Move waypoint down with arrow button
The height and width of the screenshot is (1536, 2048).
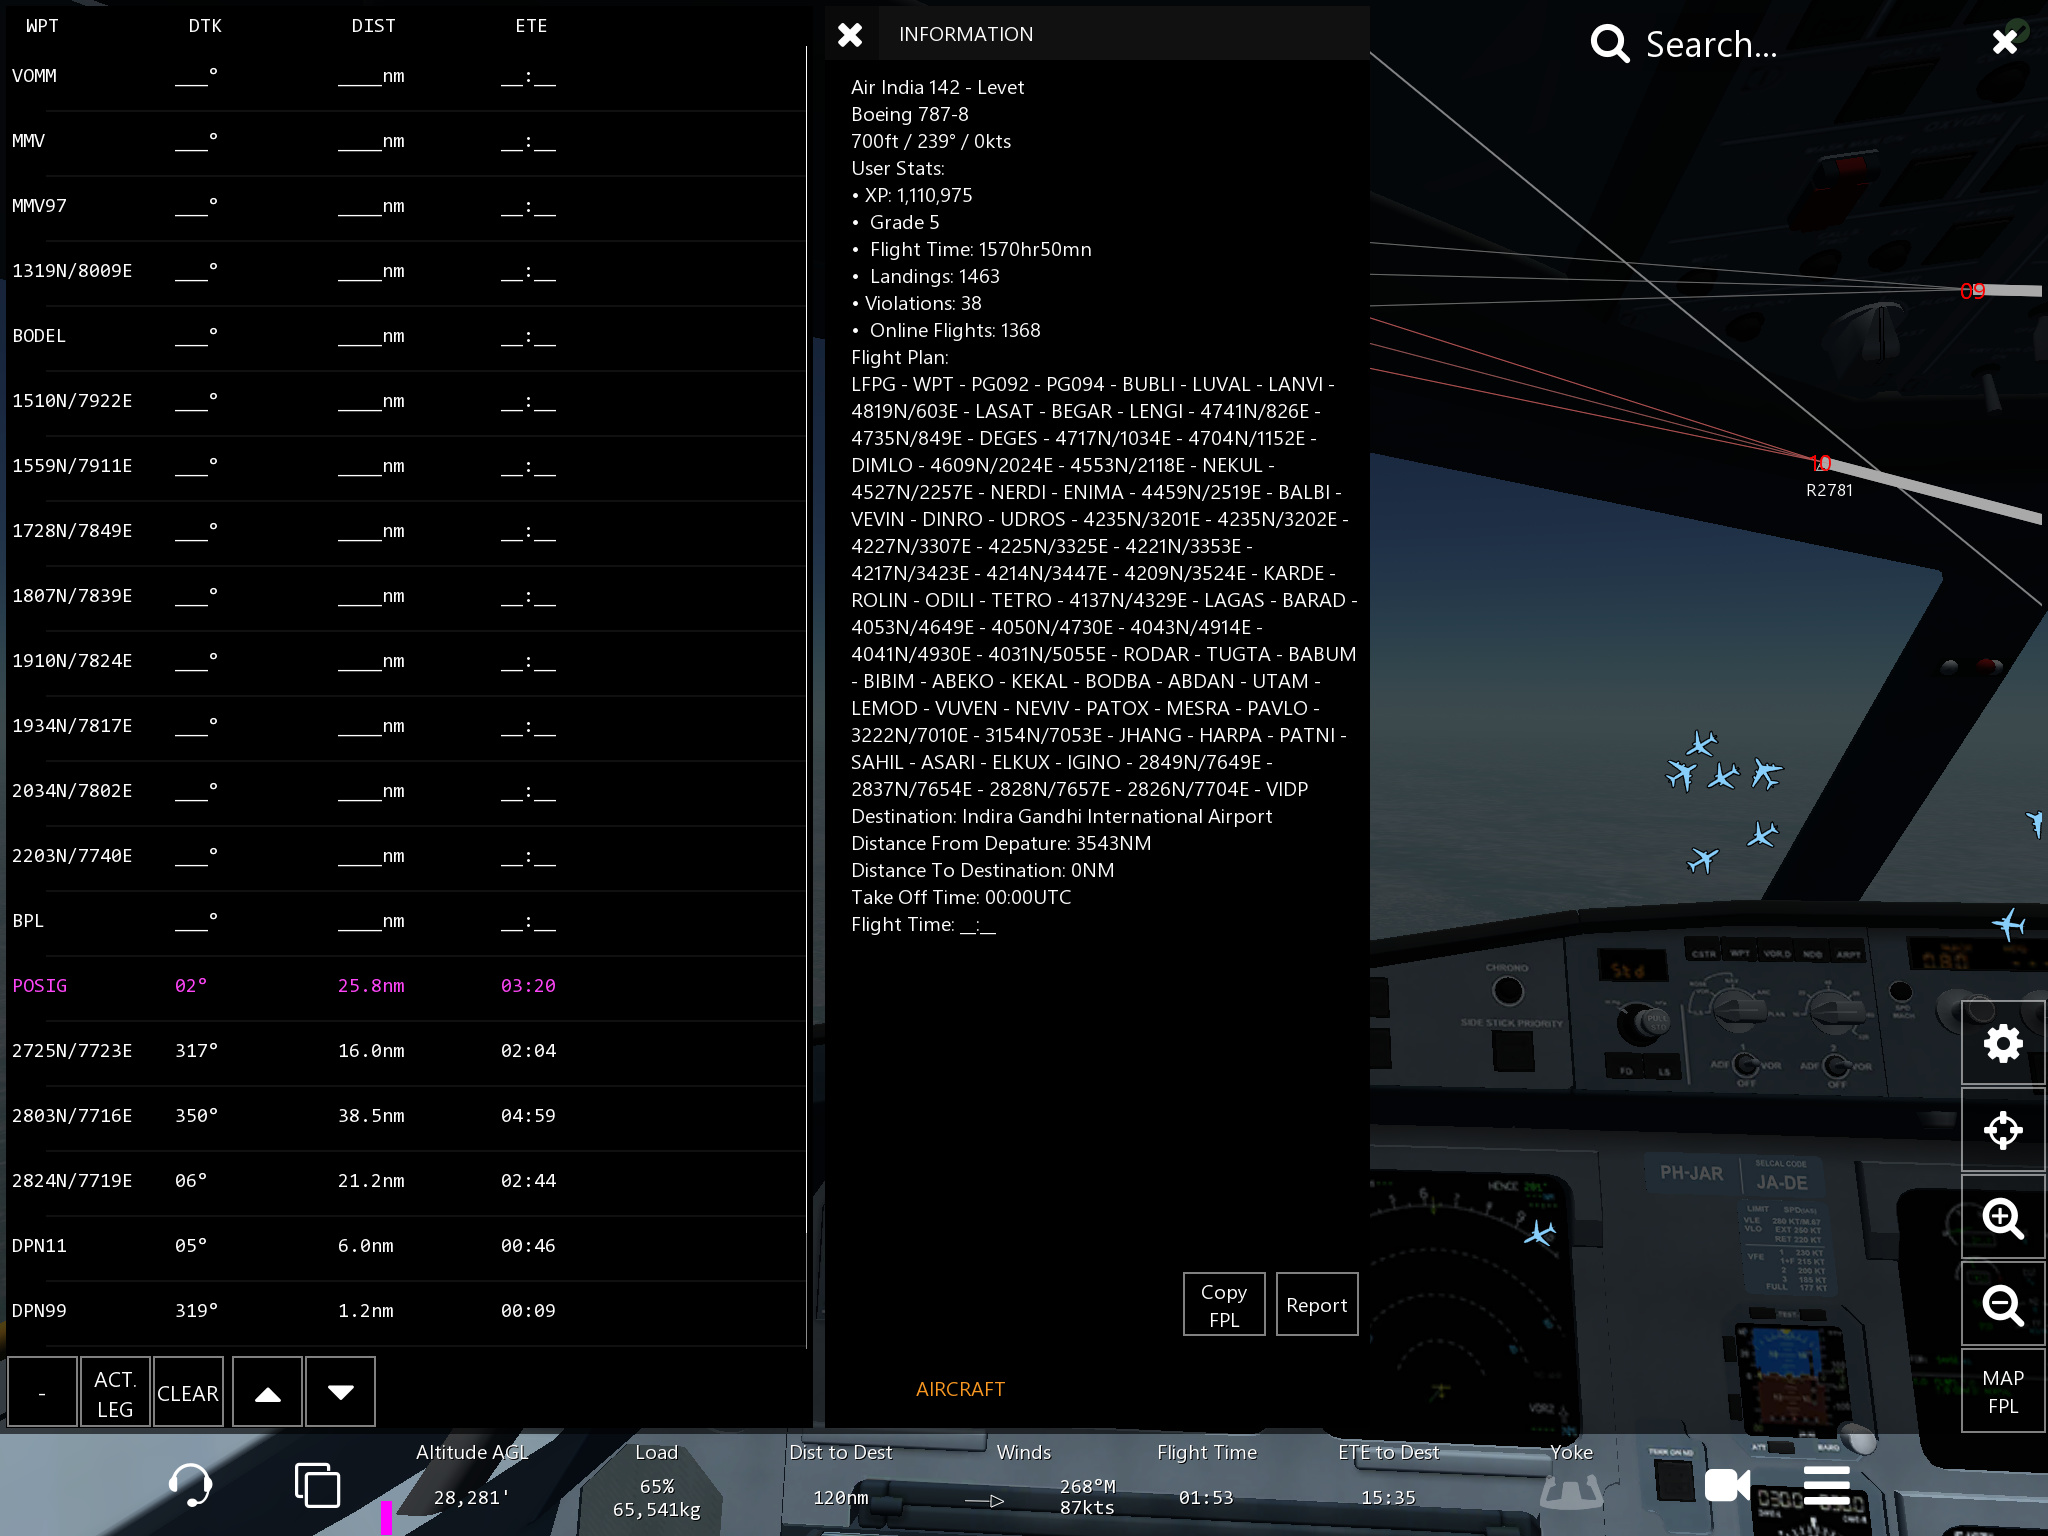pos(340,1393)
